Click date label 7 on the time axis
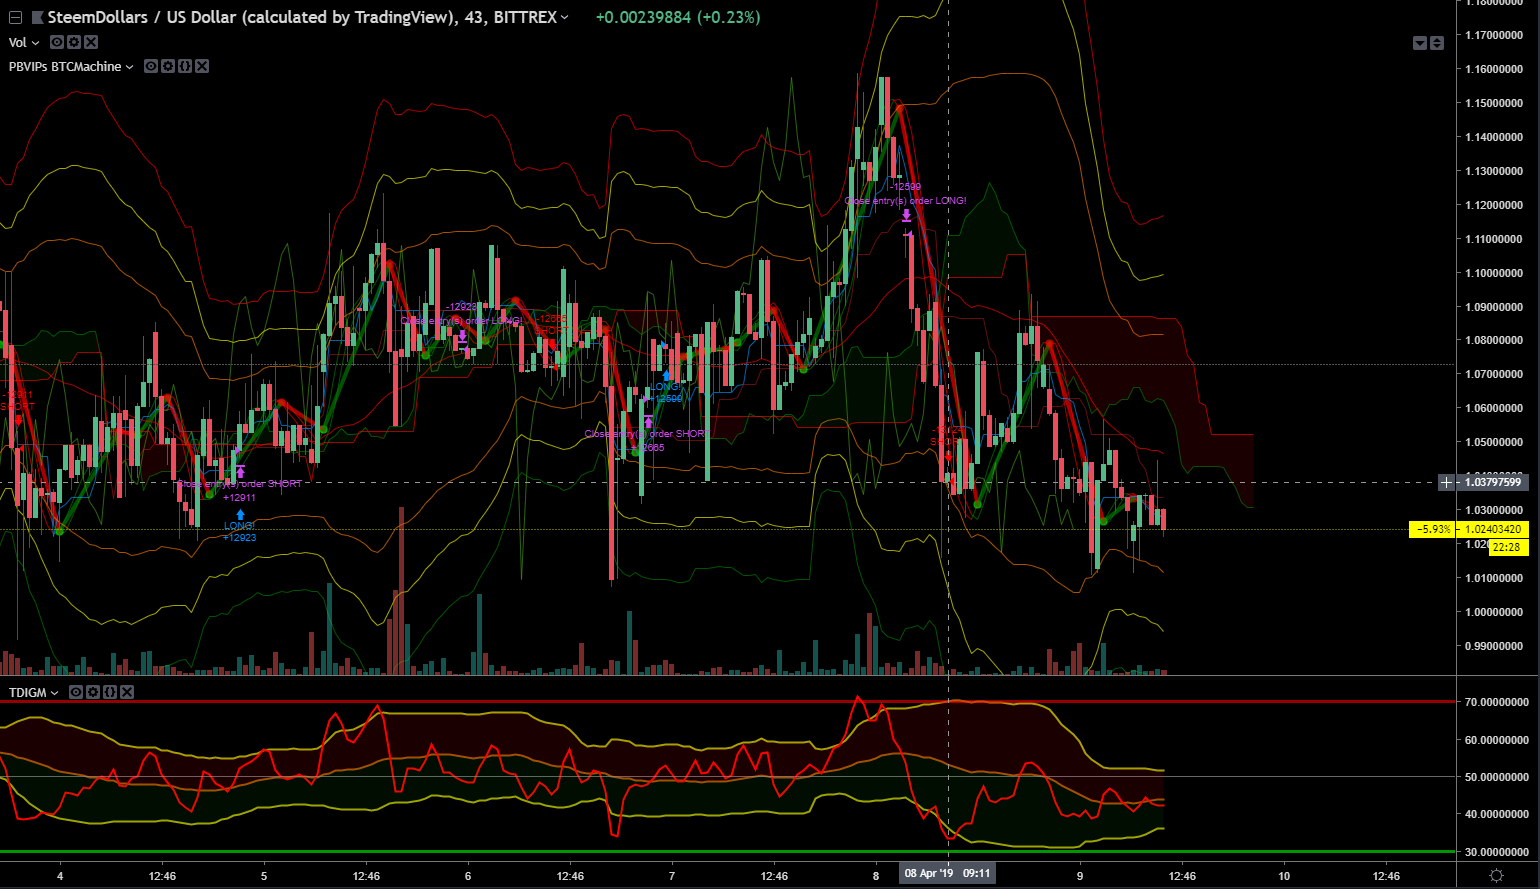This screenshot has width=1540, height=889. coord(672,876)
